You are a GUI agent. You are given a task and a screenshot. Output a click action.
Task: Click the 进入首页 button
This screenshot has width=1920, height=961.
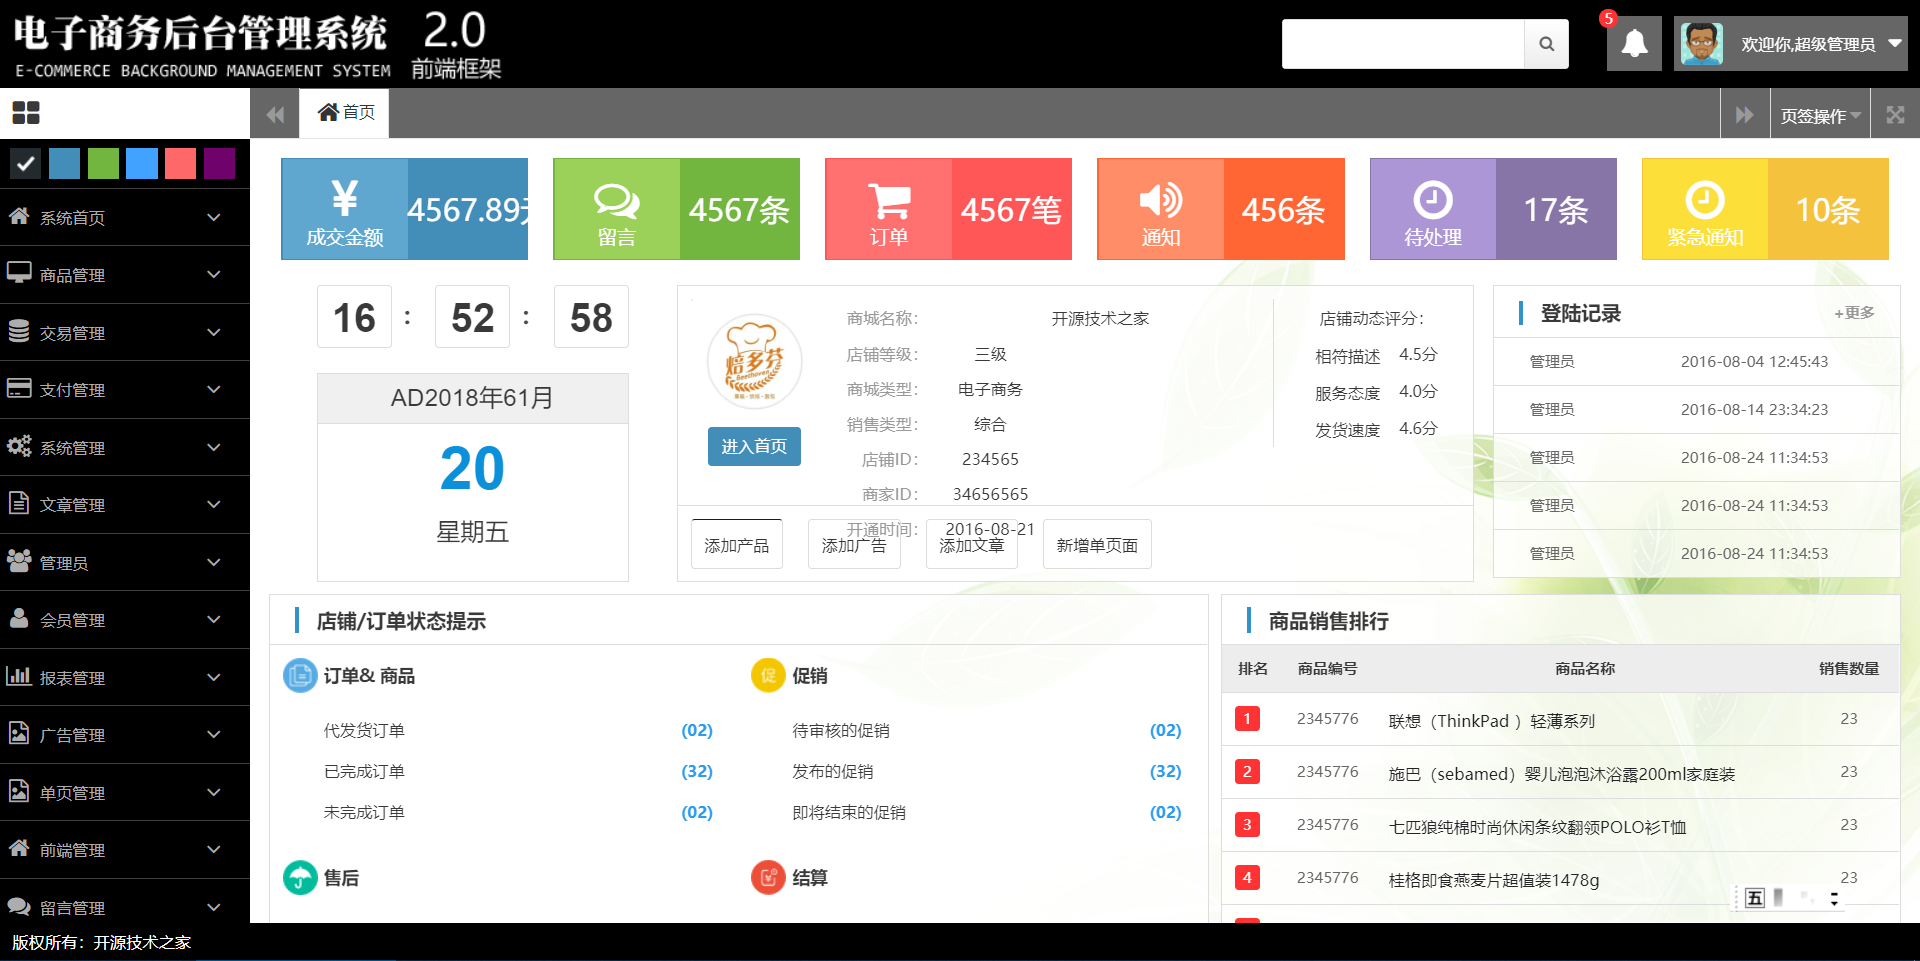(x=753, y=446)
